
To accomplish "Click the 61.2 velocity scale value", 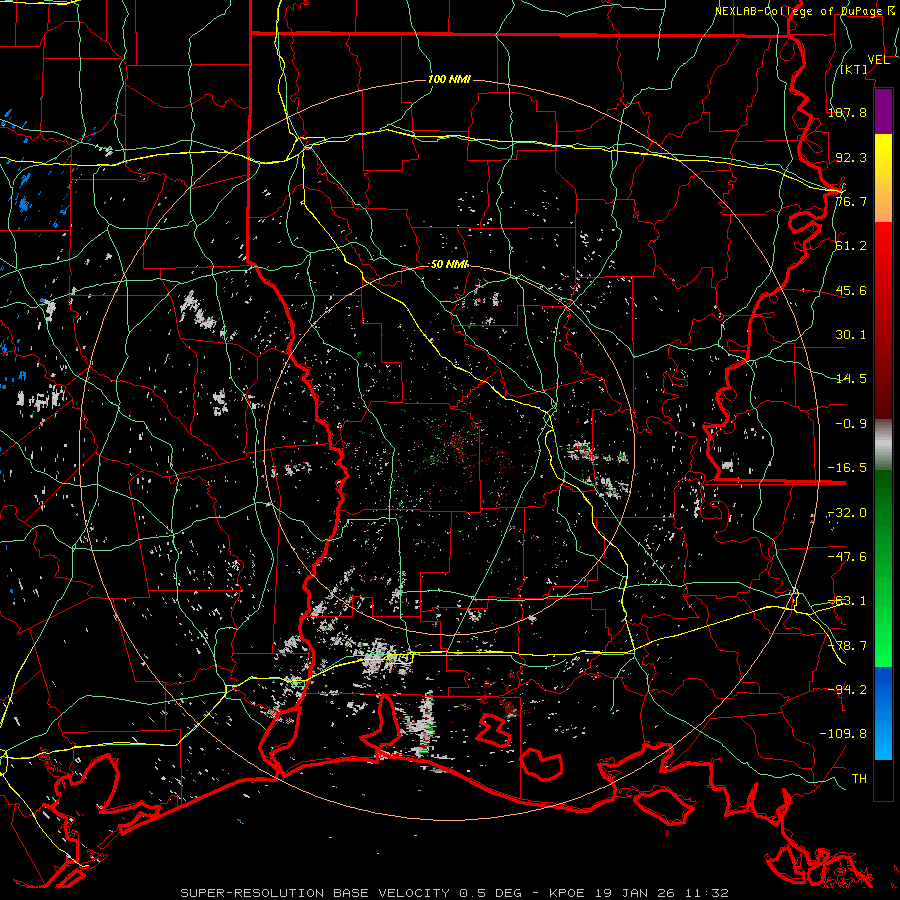I will [851, 246].
